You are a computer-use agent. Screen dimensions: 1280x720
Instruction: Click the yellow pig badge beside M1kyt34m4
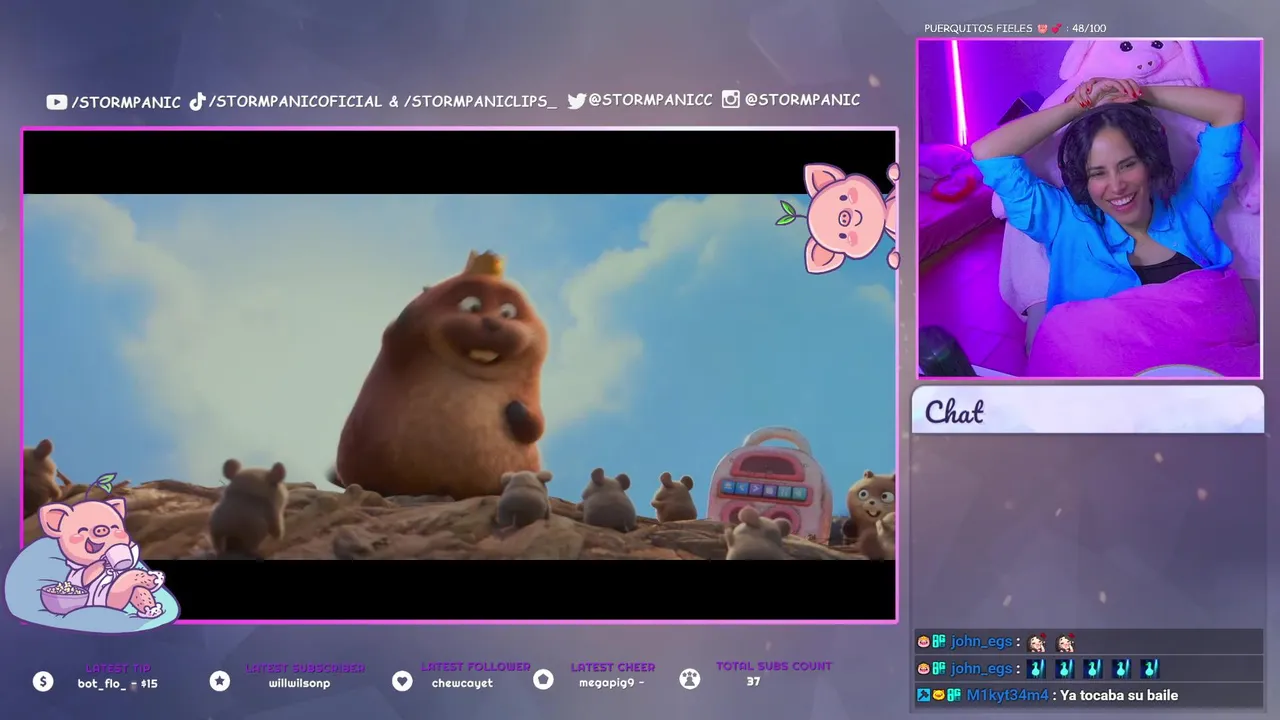[x=938, y=695]
